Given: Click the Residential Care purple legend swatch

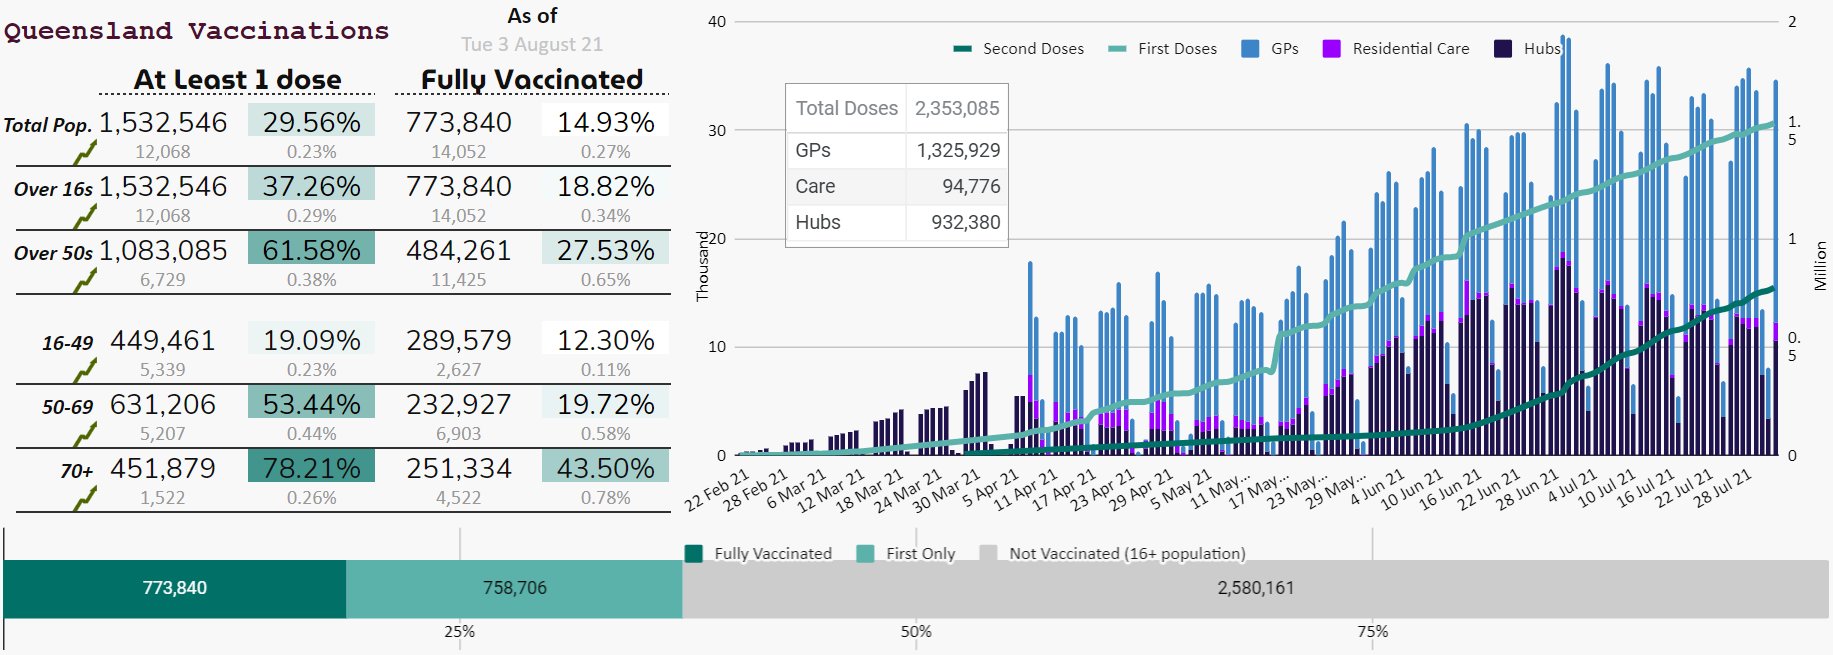Looking at the screenshot, I should tap(1331, 48).
